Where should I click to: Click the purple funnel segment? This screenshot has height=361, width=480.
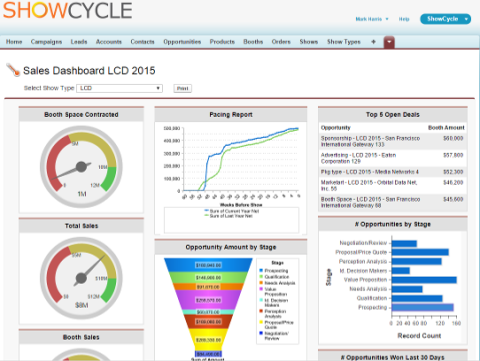point(208,300)
